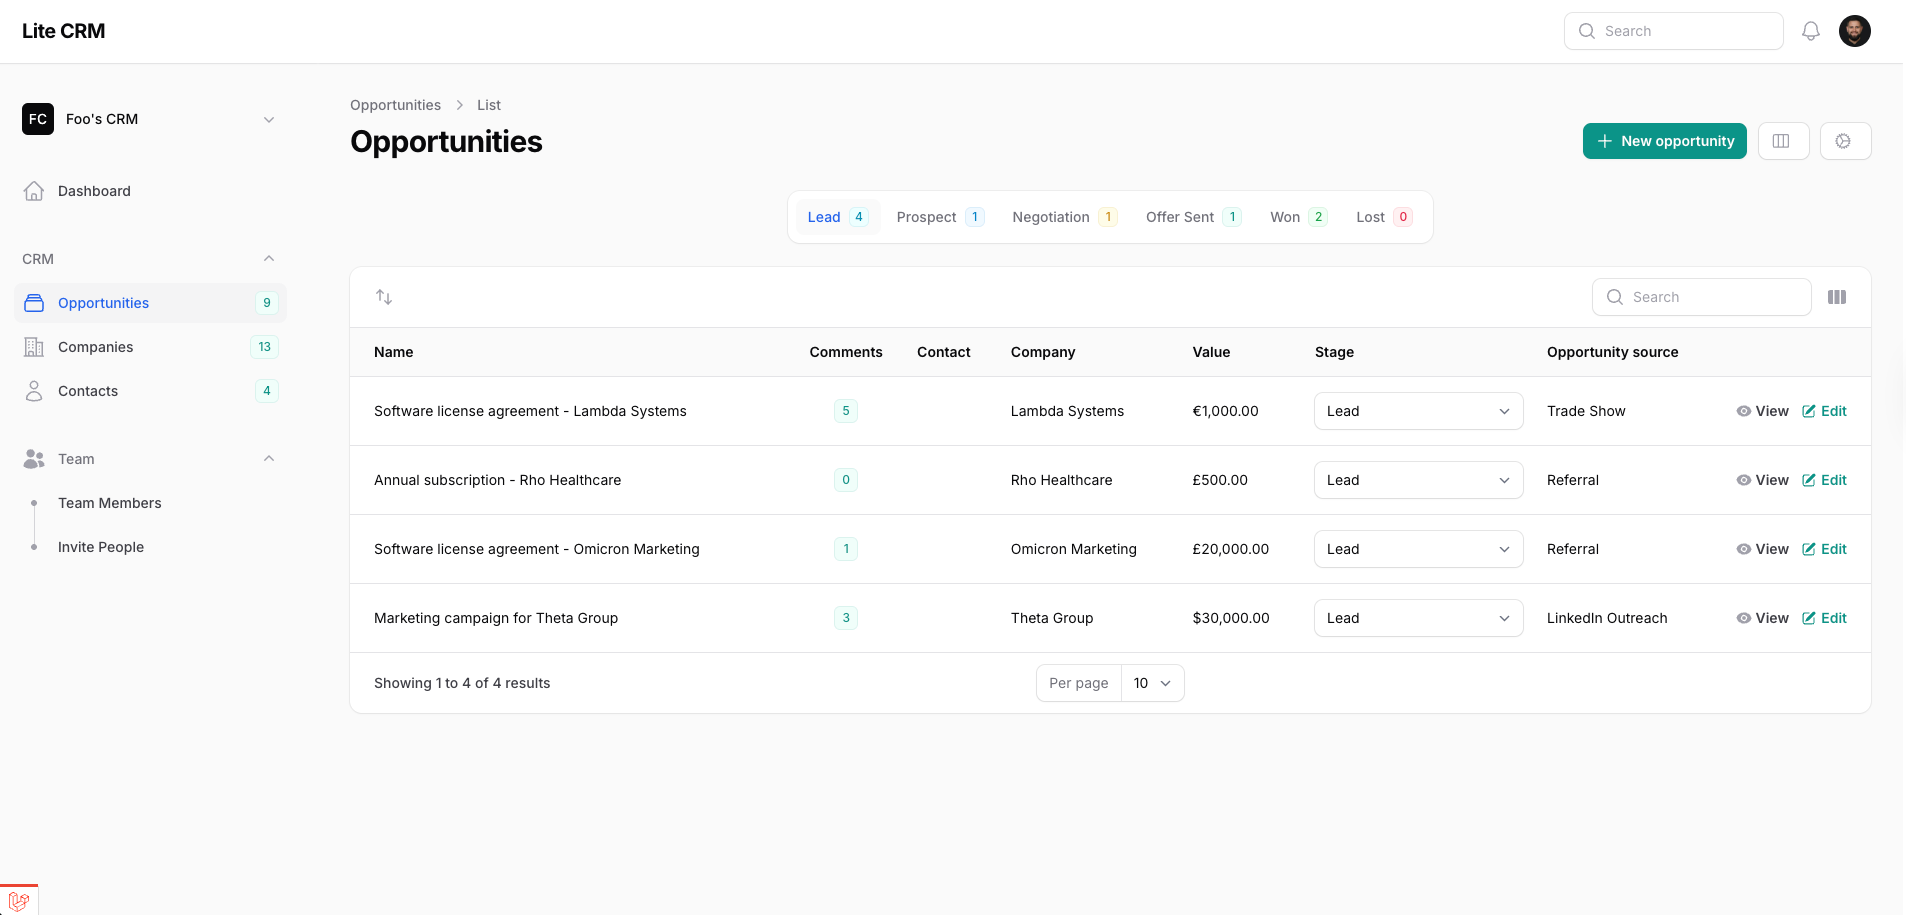
Task: Edit the Omicron Marketing opportunity
Action: [1824, 549]
